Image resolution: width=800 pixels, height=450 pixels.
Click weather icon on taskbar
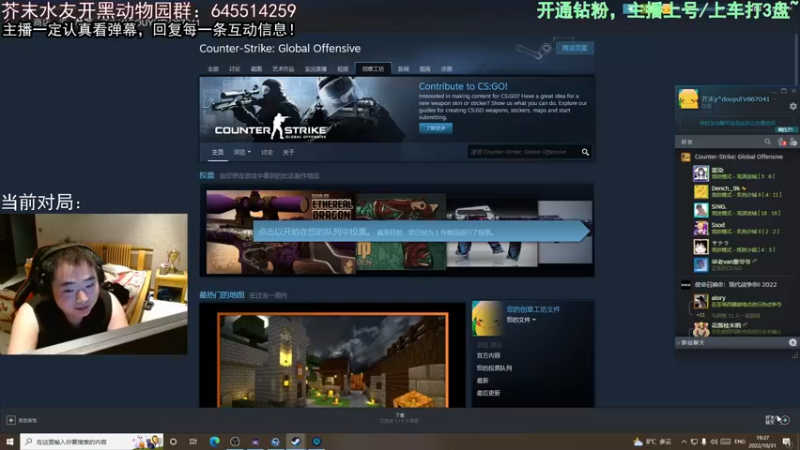[638, 441]
